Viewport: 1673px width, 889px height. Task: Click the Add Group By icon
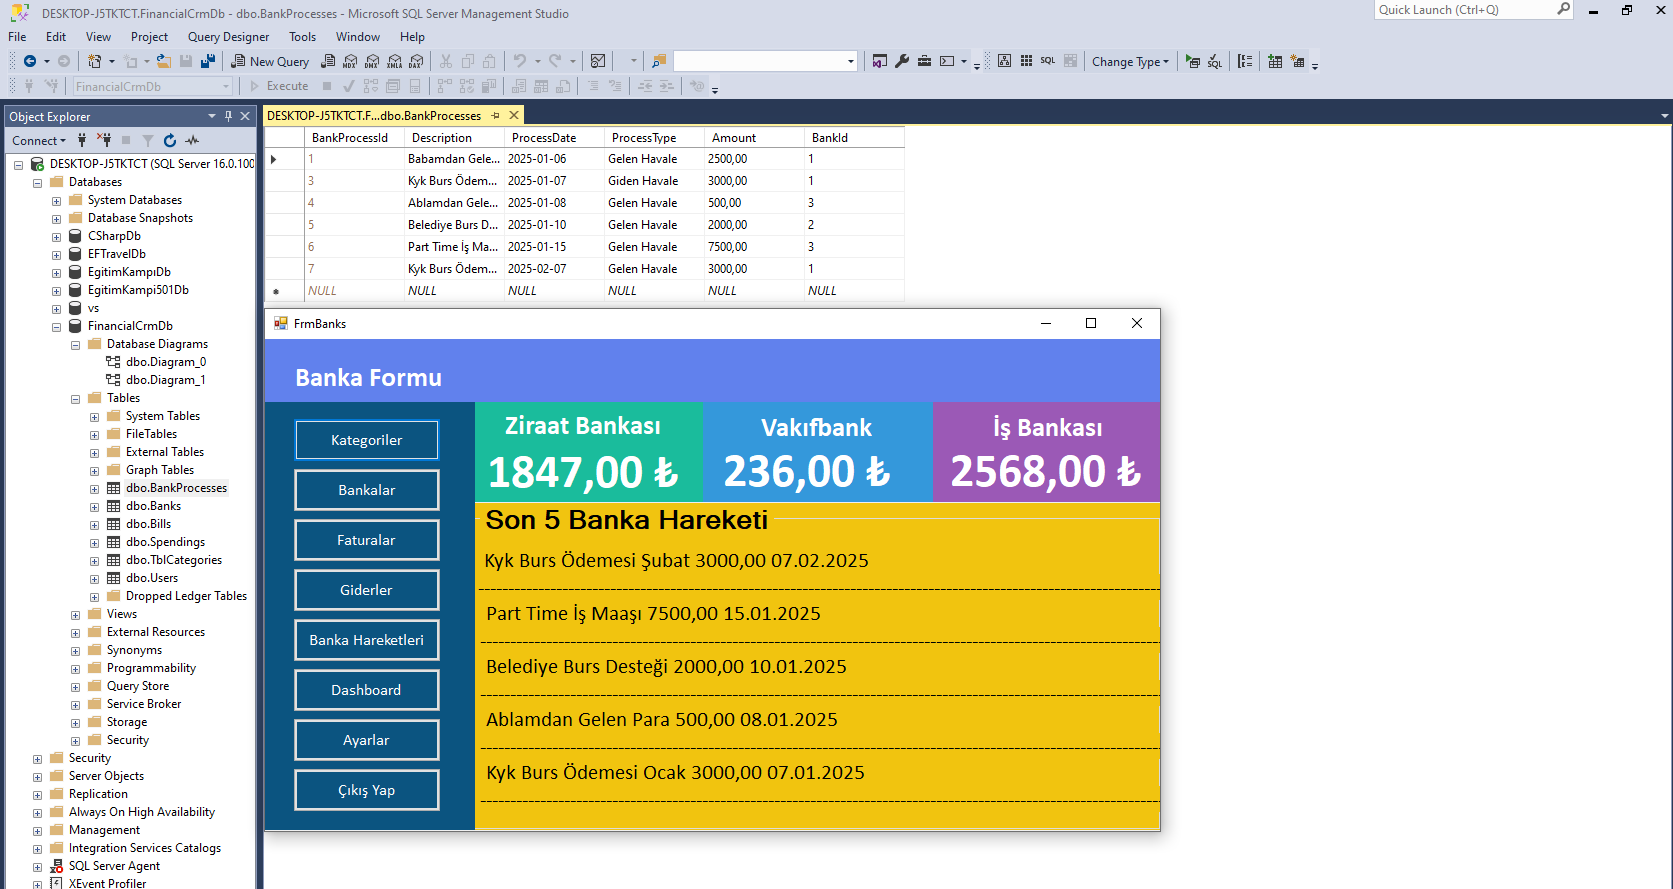click(1245, 61)
